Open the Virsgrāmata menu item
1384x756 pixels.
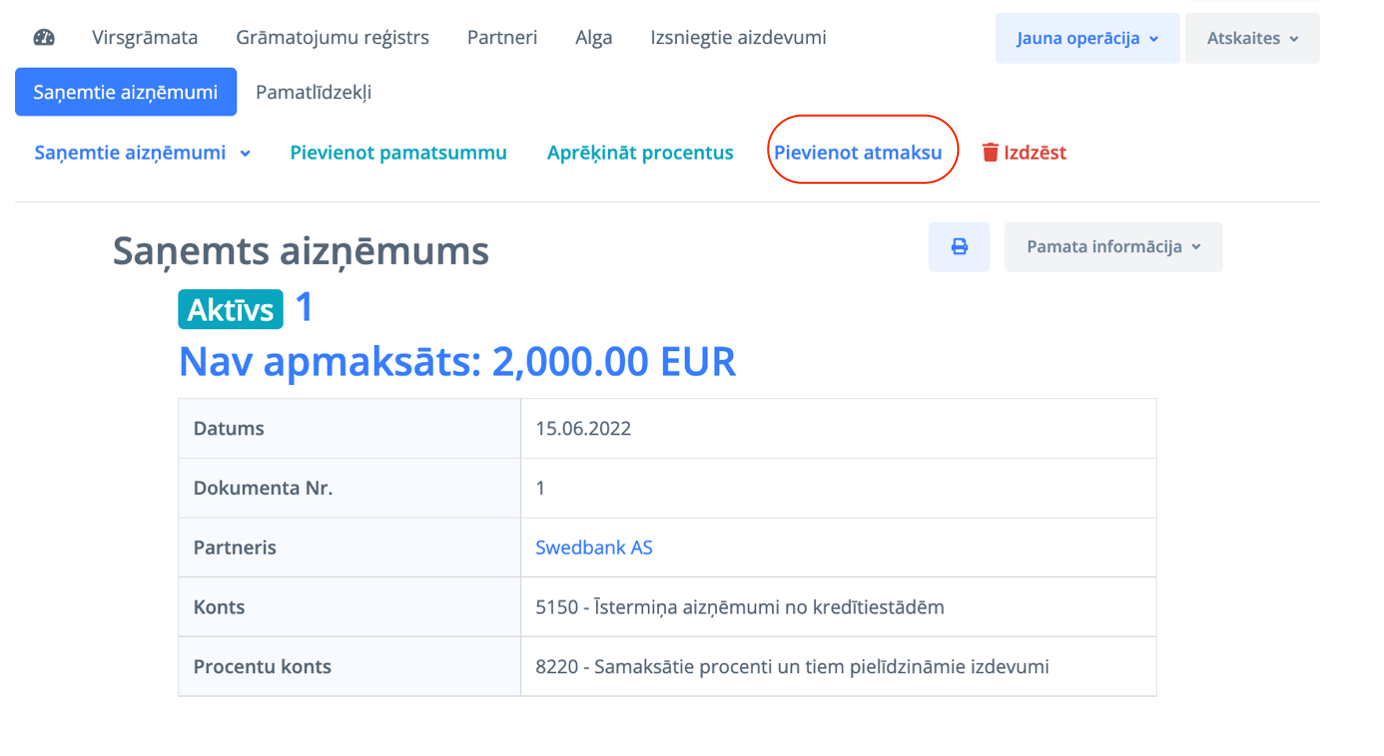point(145,38)
